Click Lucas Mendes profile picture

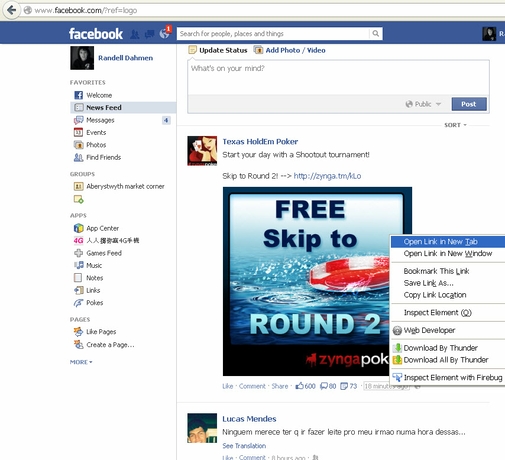[202, 428]
